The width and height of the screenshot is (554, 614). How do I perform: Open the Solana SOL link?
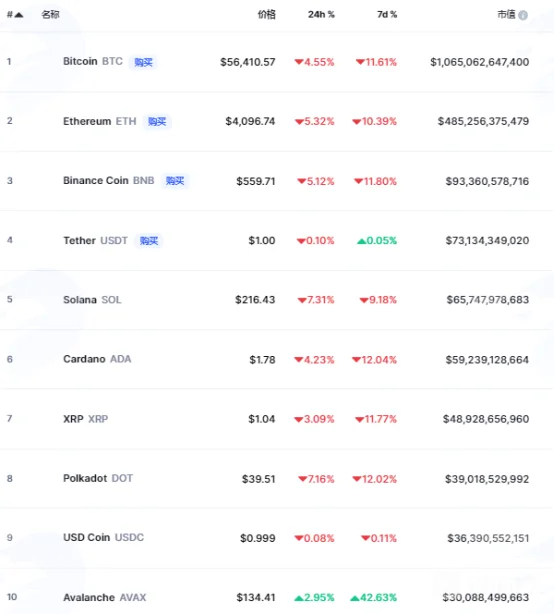(92, 300)
